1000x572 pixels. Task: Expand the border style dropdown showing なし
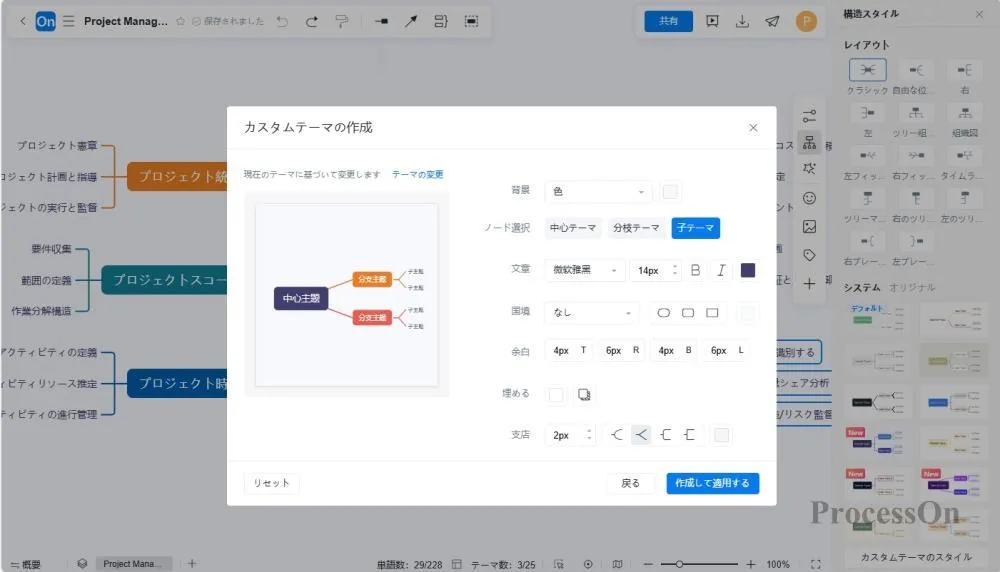pos(592,313)
